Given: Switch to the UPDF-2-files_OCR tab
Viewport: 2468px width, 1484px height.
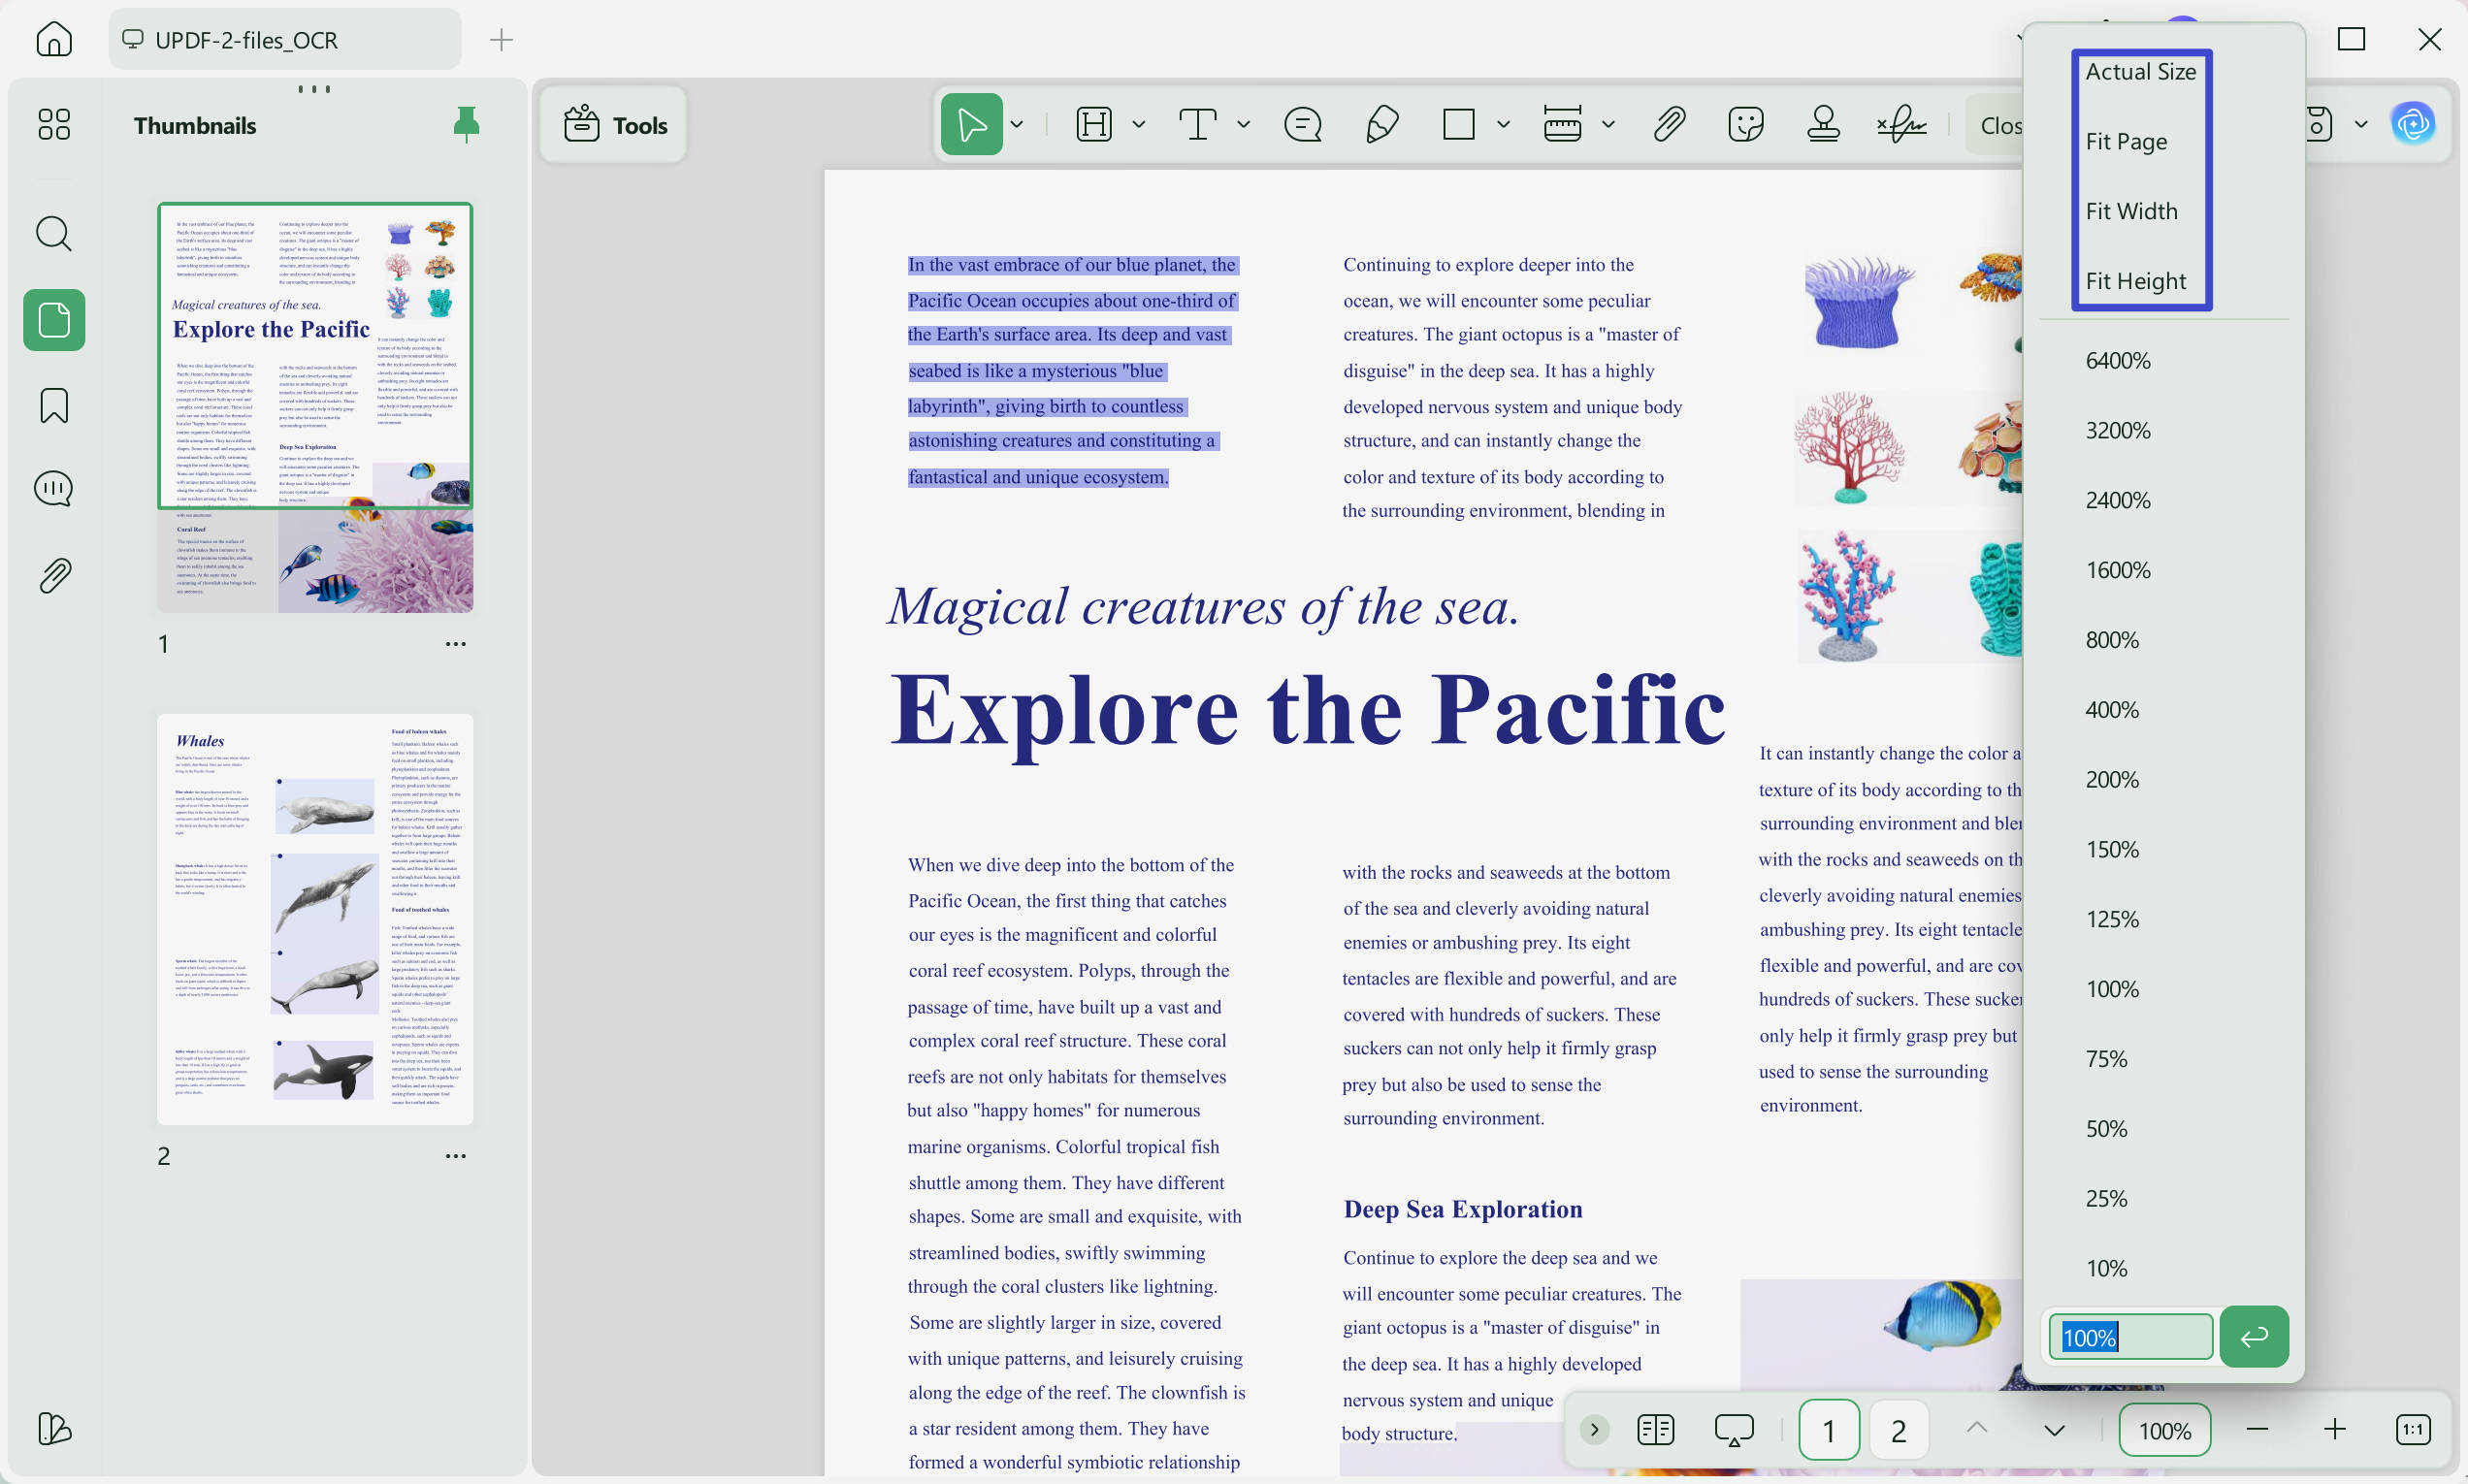Looking at the screenshot, I should [285, 40].
